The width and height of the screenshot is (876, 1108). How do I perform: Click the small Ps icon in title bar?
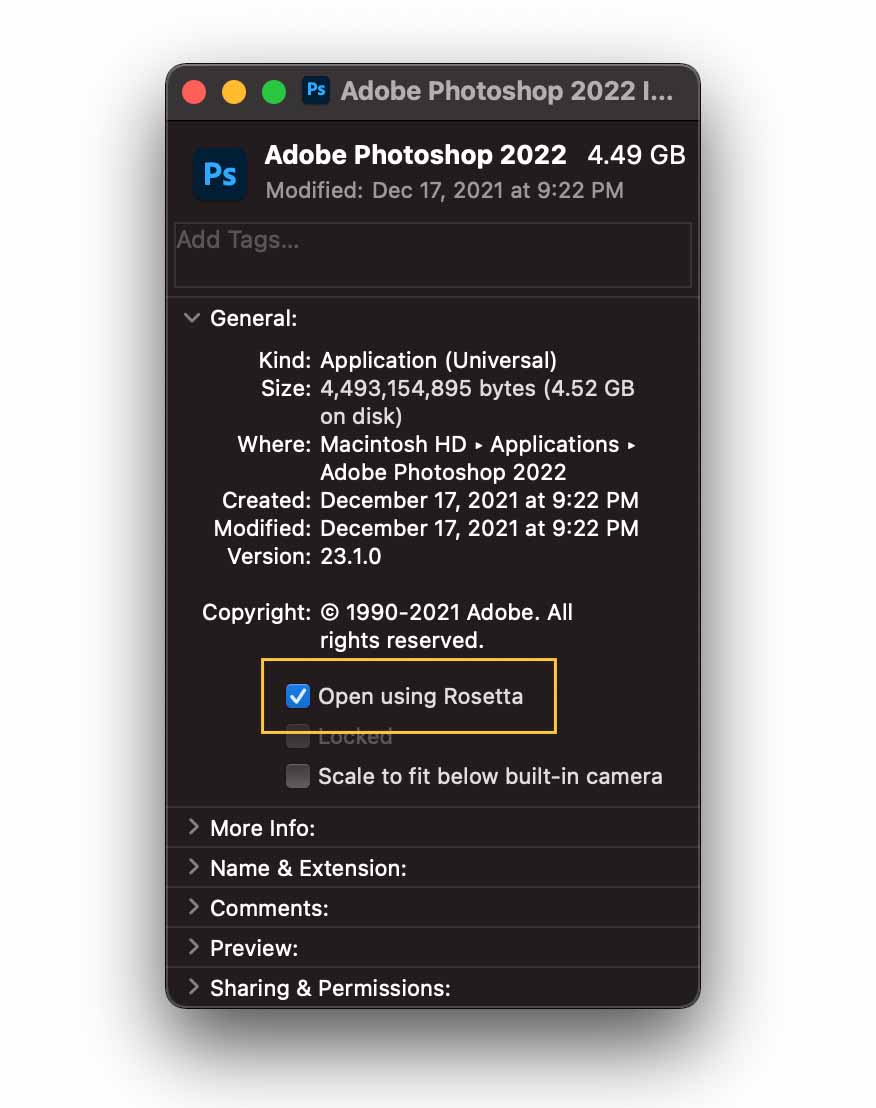click(x=316, y=90)
